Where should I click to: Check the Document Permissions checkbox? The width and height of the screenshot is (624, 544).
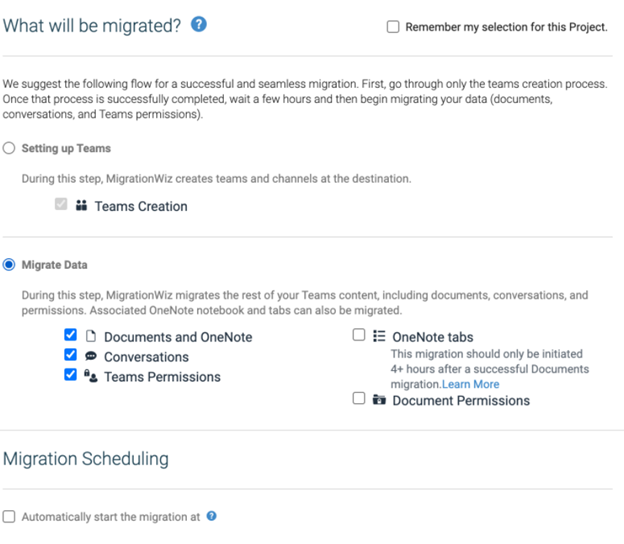(x=359, y=399)
